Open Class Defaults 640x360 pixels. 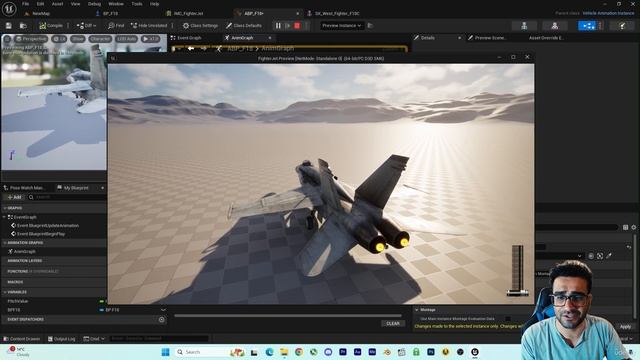244,26
